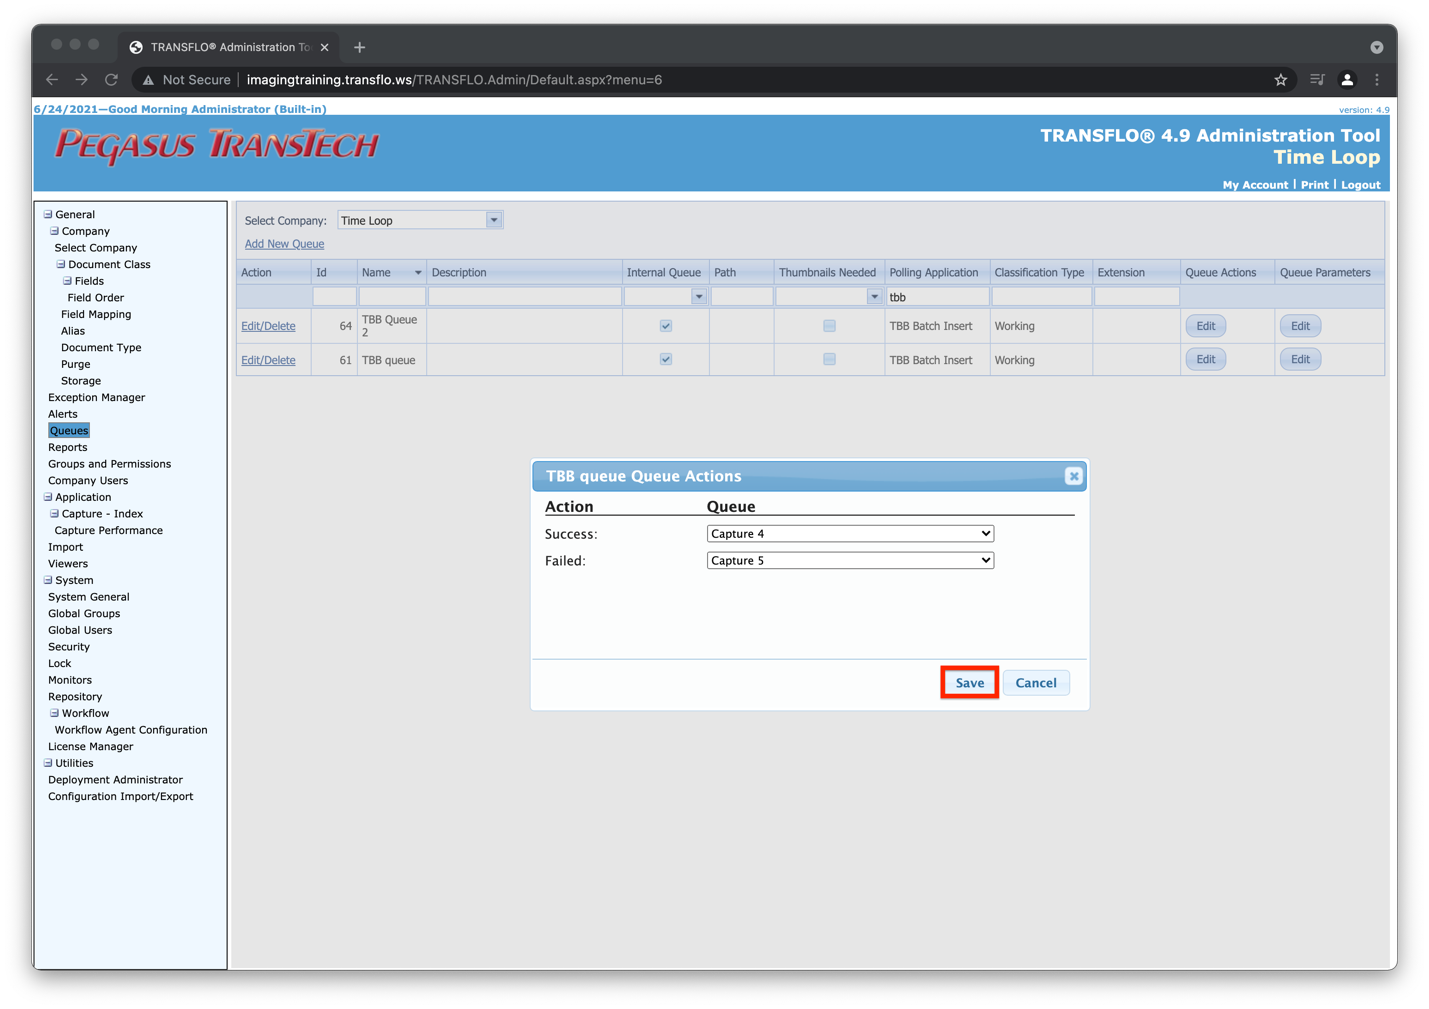Screen dimensions: 1429x1009
Task: Open License Manager in the sidebar
Action: coord(90,746)
